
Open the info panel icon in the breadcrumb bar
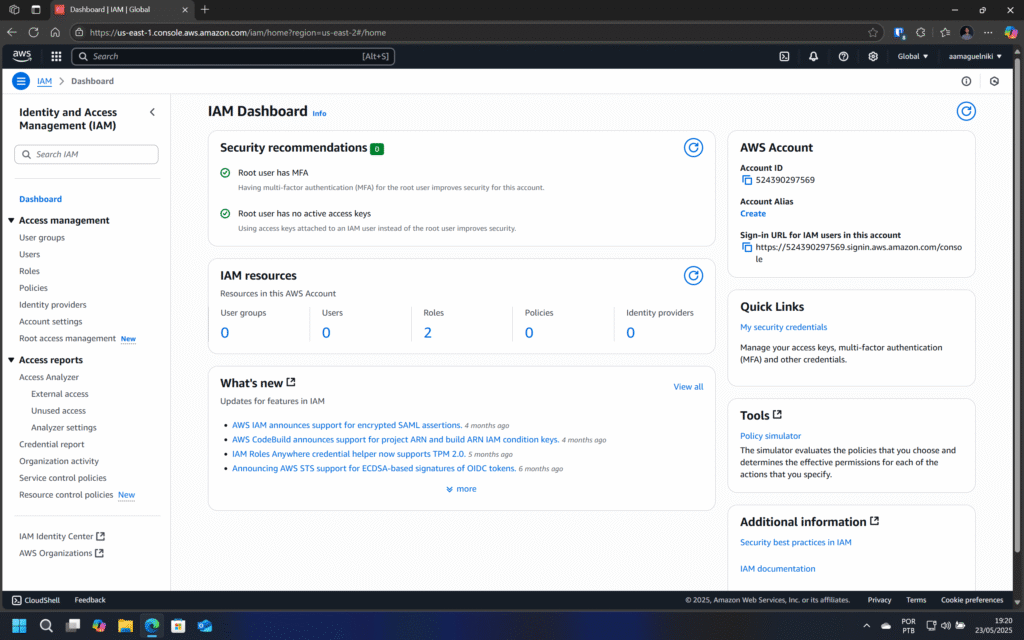click(x=966, y=81)
